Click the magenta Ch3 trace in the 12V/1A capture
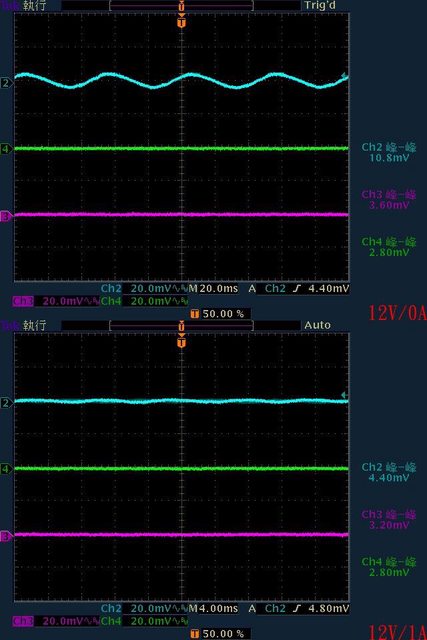The image size is (427, 640). click(182, 534)
